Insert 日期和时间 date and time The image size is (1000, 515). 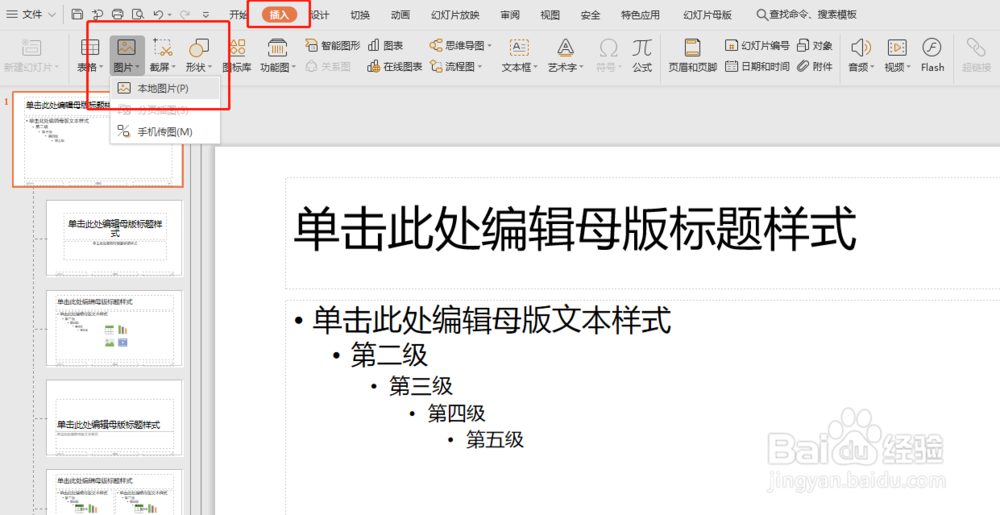point(757,66)
